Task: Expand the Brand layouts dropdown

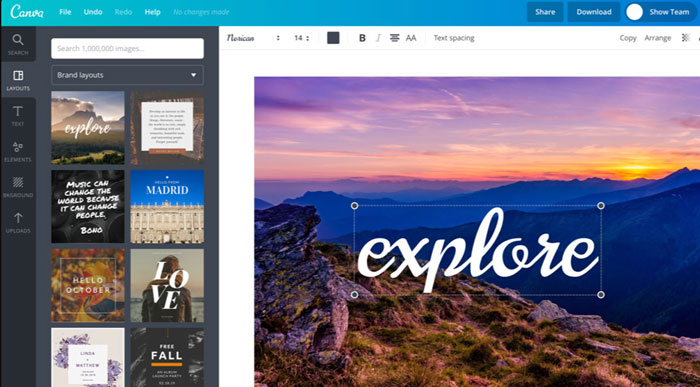Action: coord(127,75)
